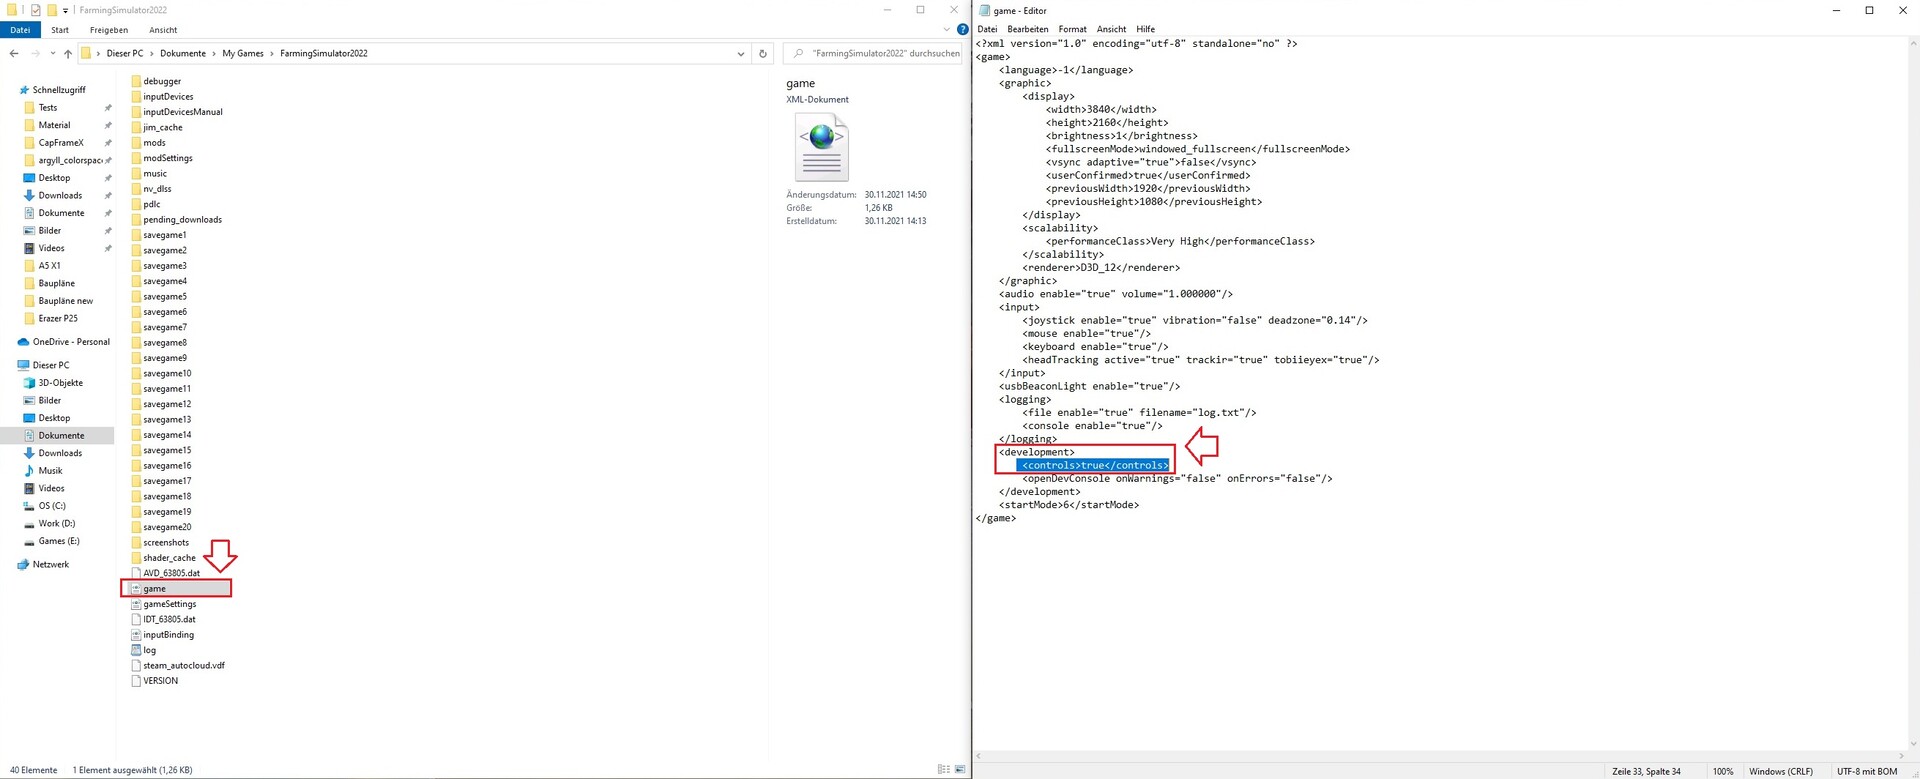Screen dimensions: 1920x779
Task: Refresh the FarmingSimulator2022 folder view
Action: [763, 54]
